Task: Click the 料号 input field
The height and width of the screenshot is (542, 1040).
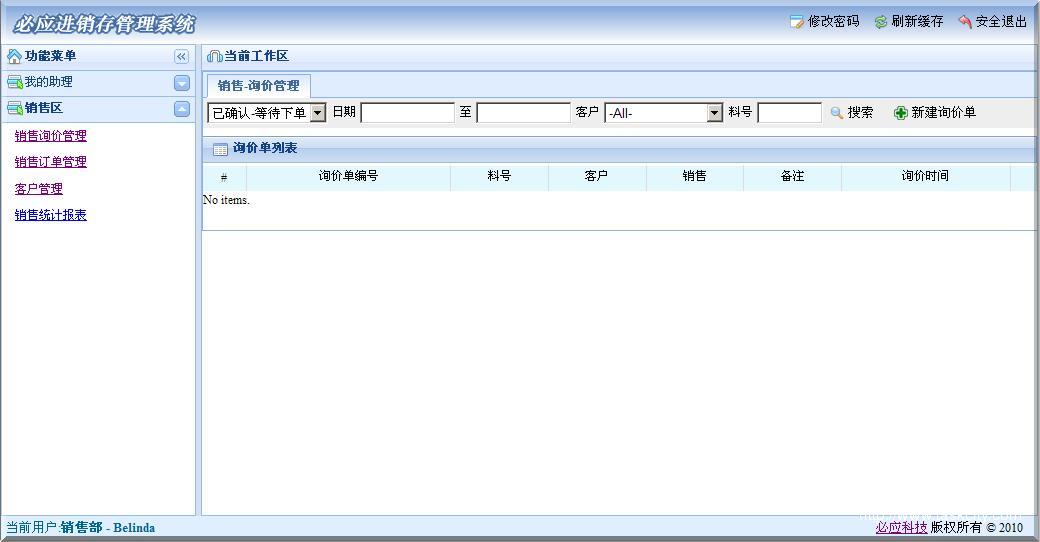Action: [x=789, y=113]
